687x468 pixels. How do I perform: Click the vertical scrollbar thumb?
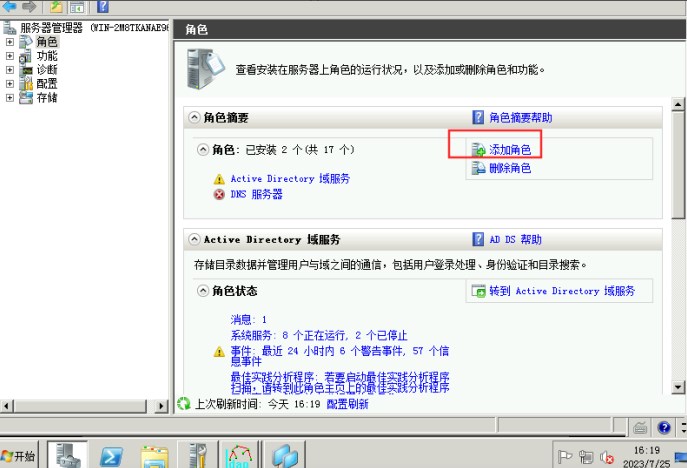[678, 164]
